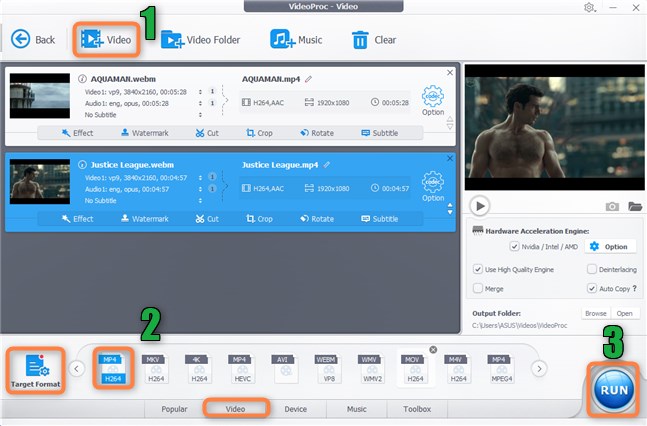Select MOV H264 format
The width and height of the screenshot is (647, 426).
[415, 368]
